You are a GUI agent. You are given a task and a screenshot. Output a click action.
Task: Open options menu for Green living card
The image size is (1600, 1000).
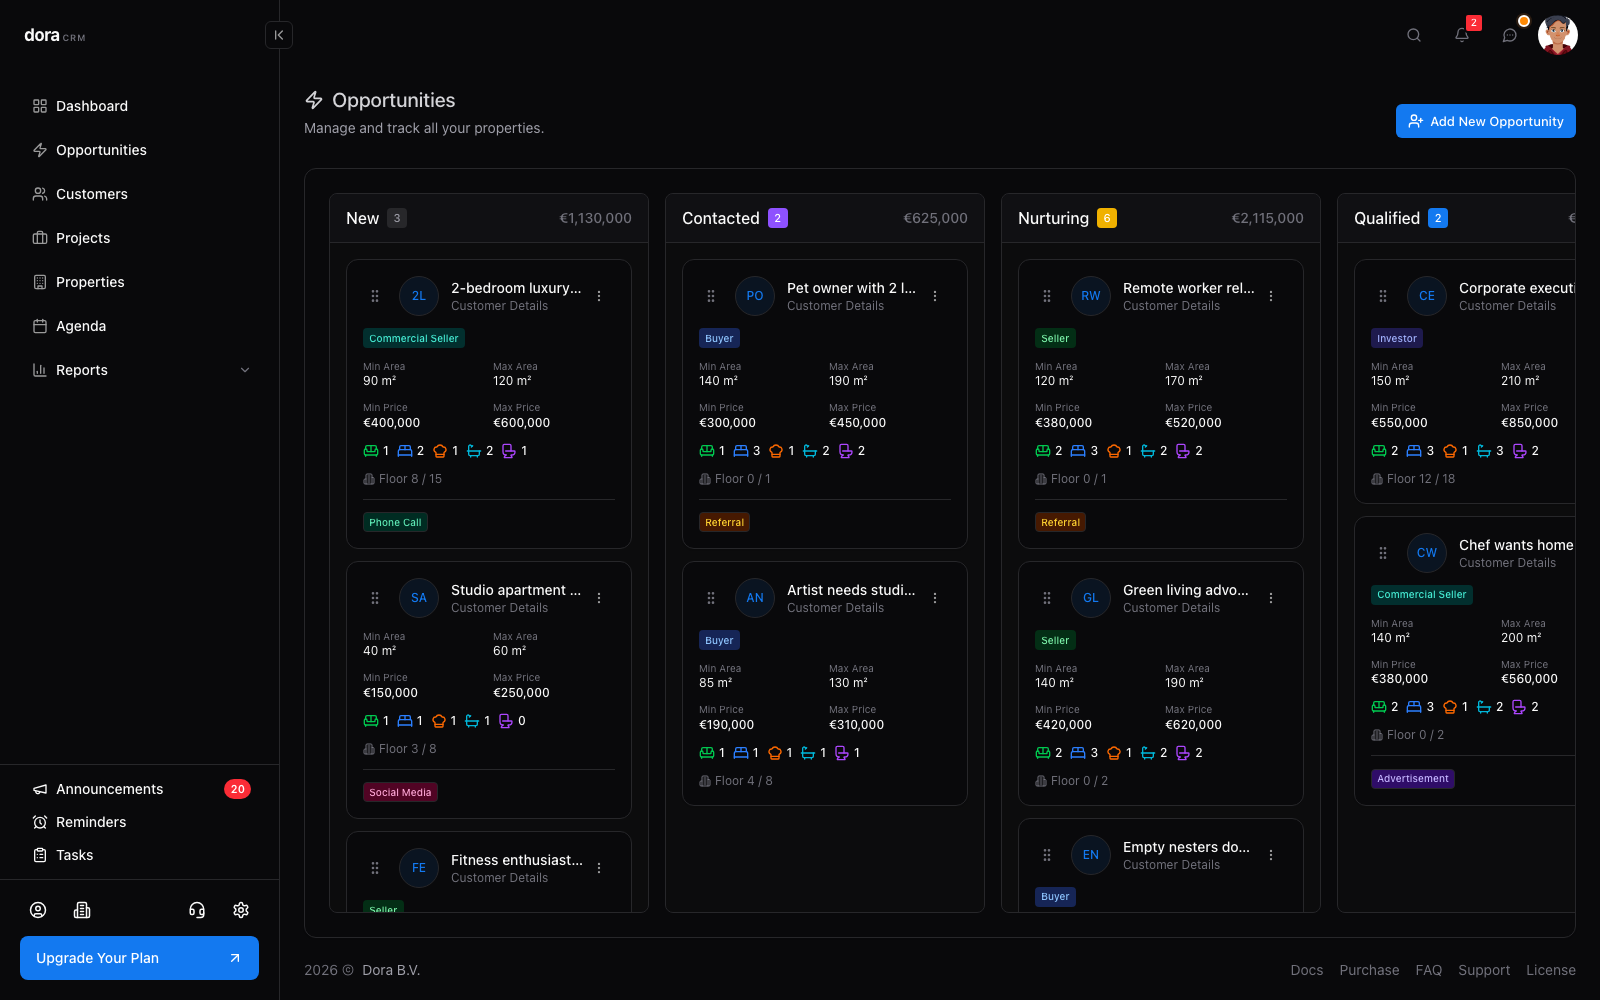1271,598
